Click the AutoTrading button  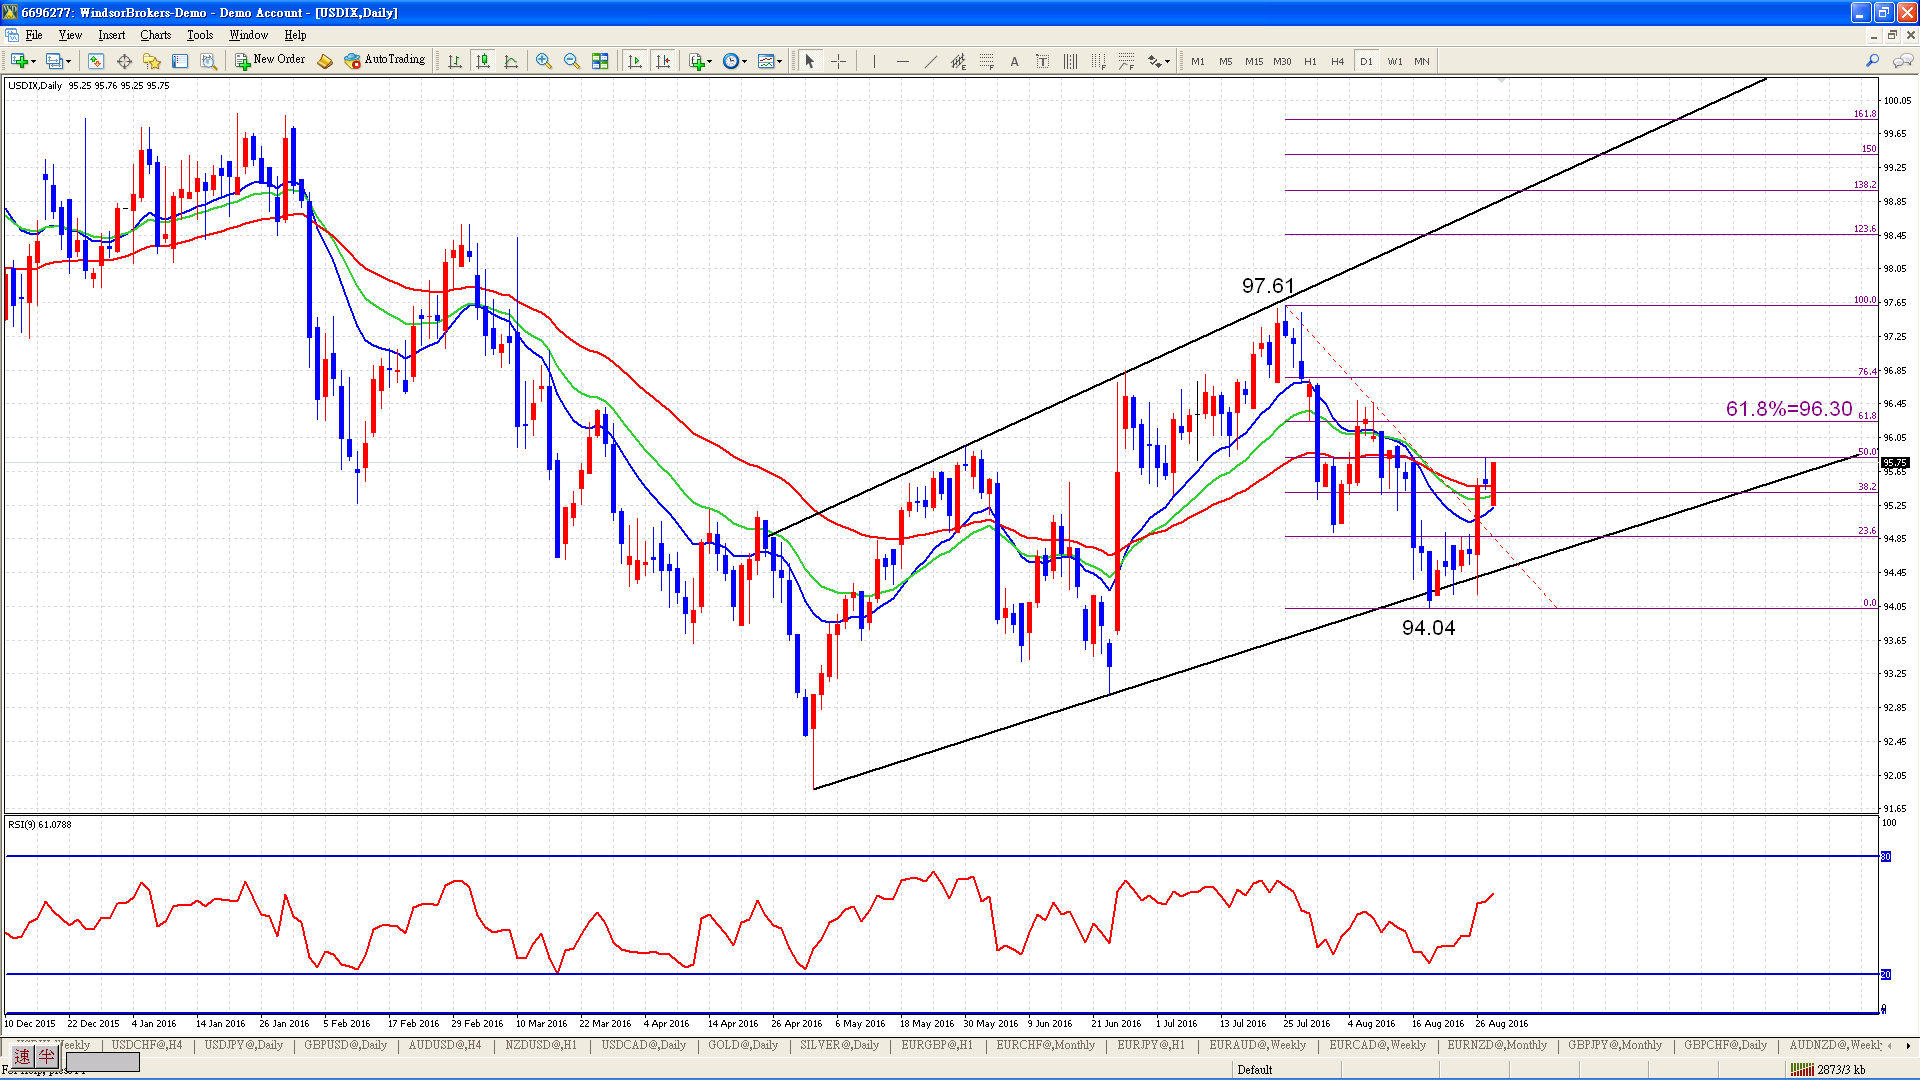pos(385,60)
